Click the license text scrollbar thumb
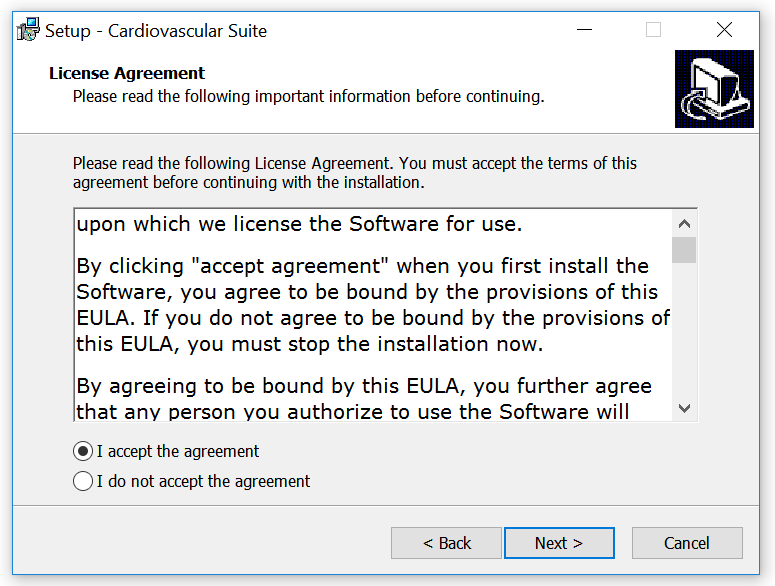The width and height of the screenshot is (775, 586). (684, 249)
